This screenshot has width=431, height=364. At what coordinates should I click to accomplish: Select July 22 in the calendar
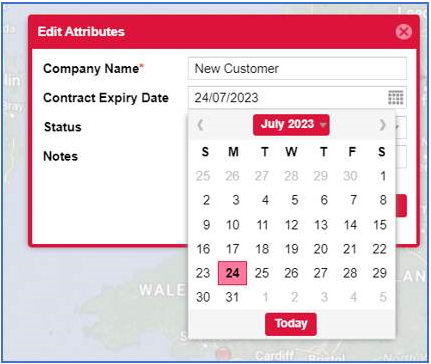coord(380,249)
